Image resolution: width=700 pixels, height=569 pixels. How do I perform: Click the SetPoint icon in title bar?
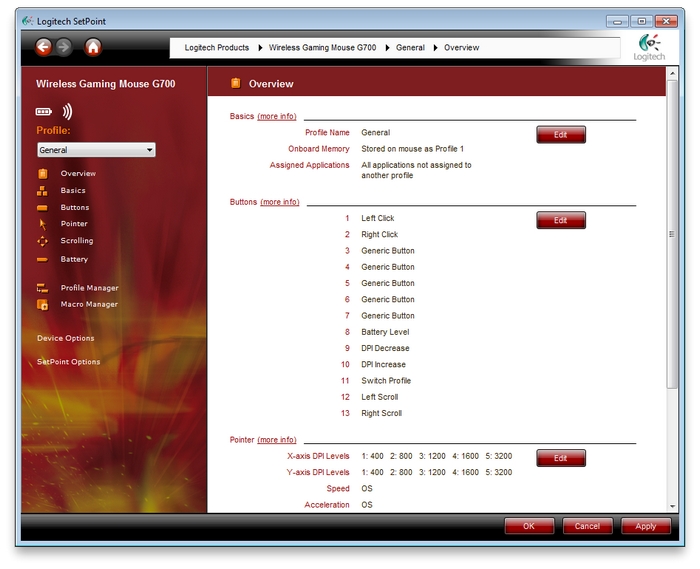pos(28,21)
